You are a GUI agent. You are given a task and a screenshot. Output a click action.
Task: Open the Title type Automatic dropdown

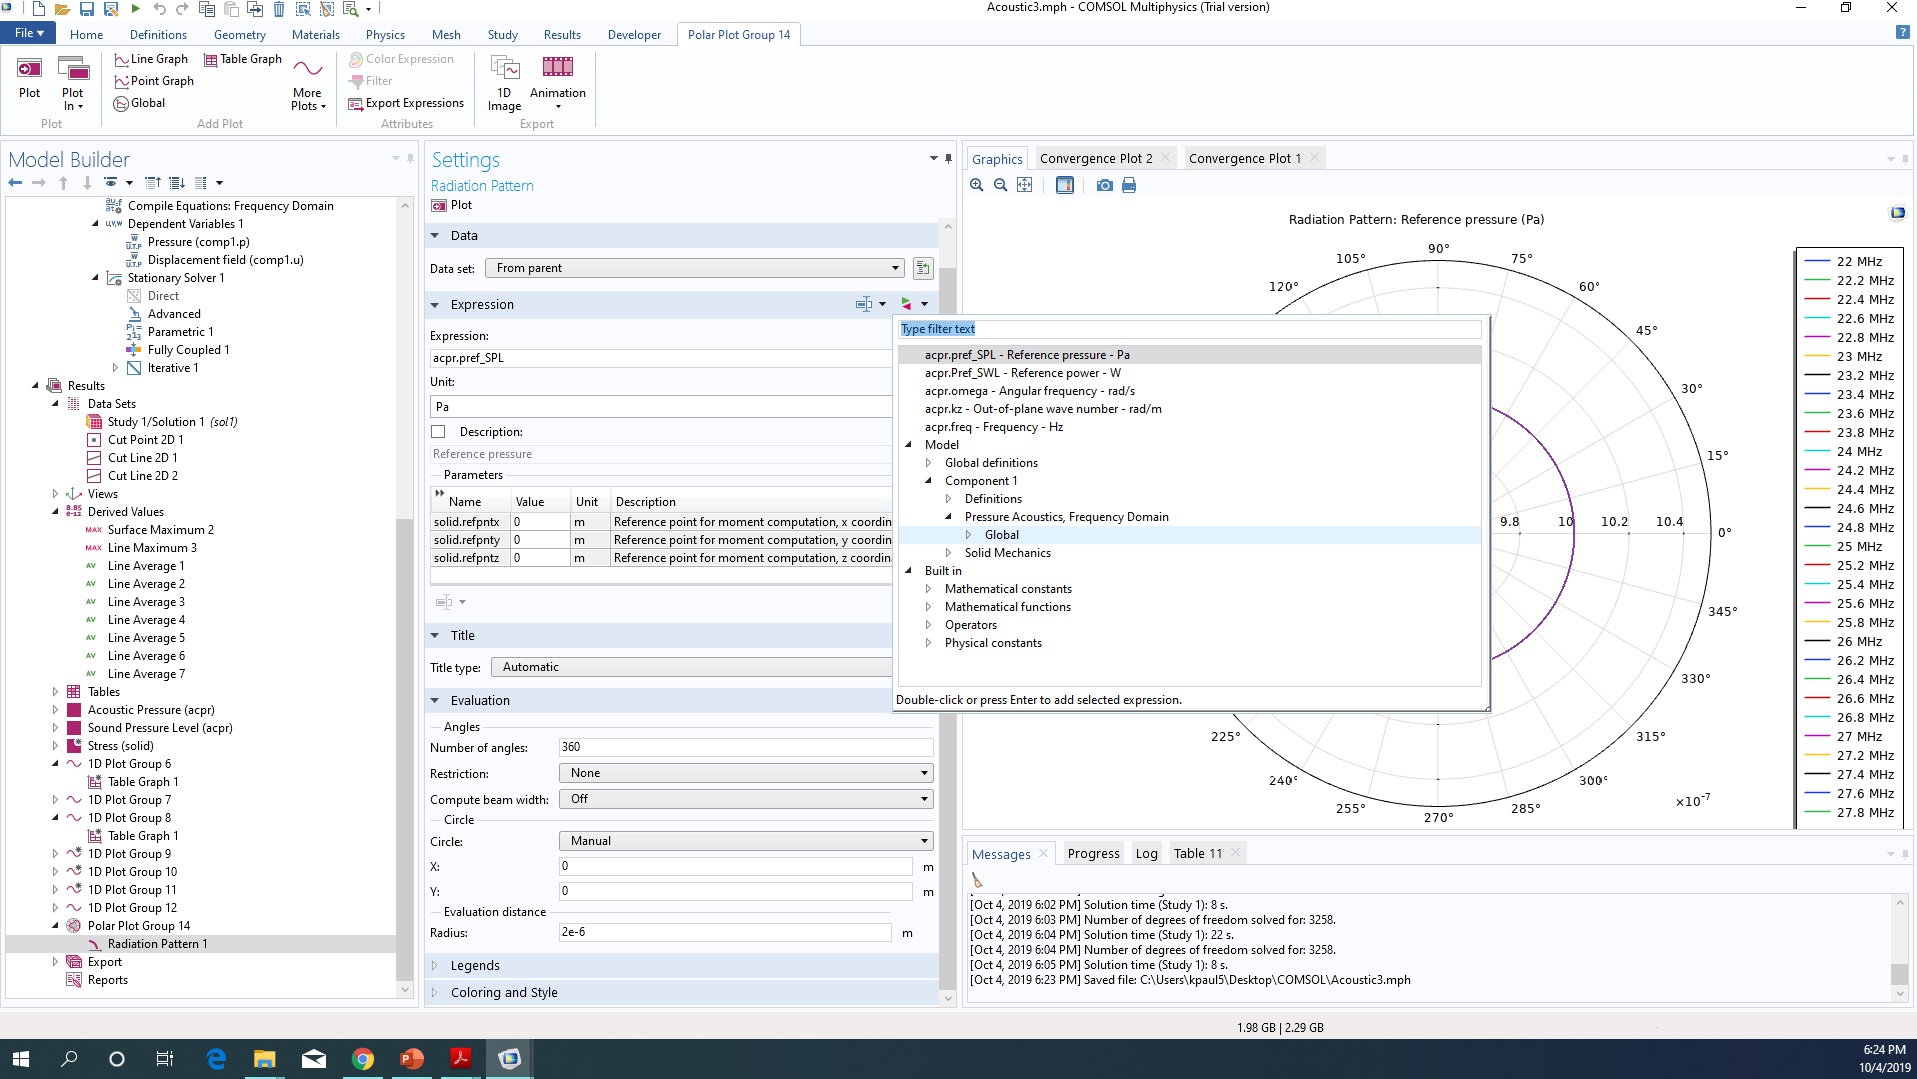tap(692, 667)
